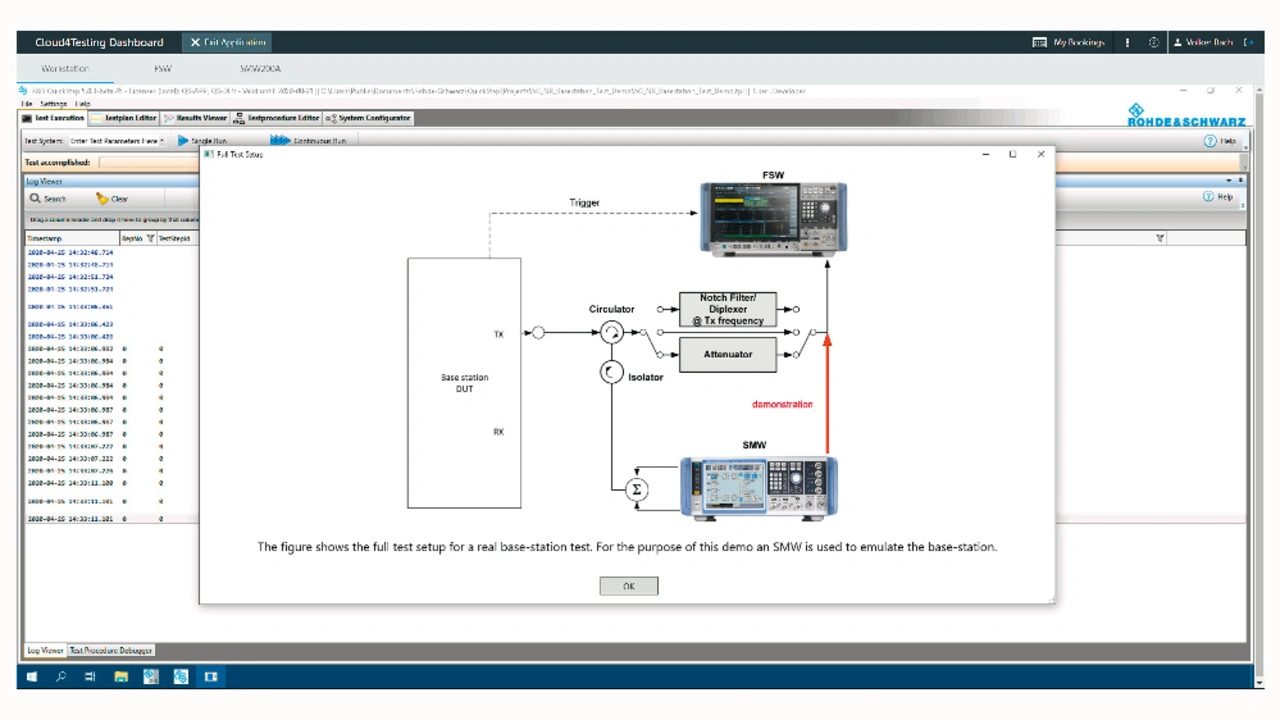Select the Testplan Editor tab
This screenshot has width=1280, height=720.
click(x=124, y=118)
